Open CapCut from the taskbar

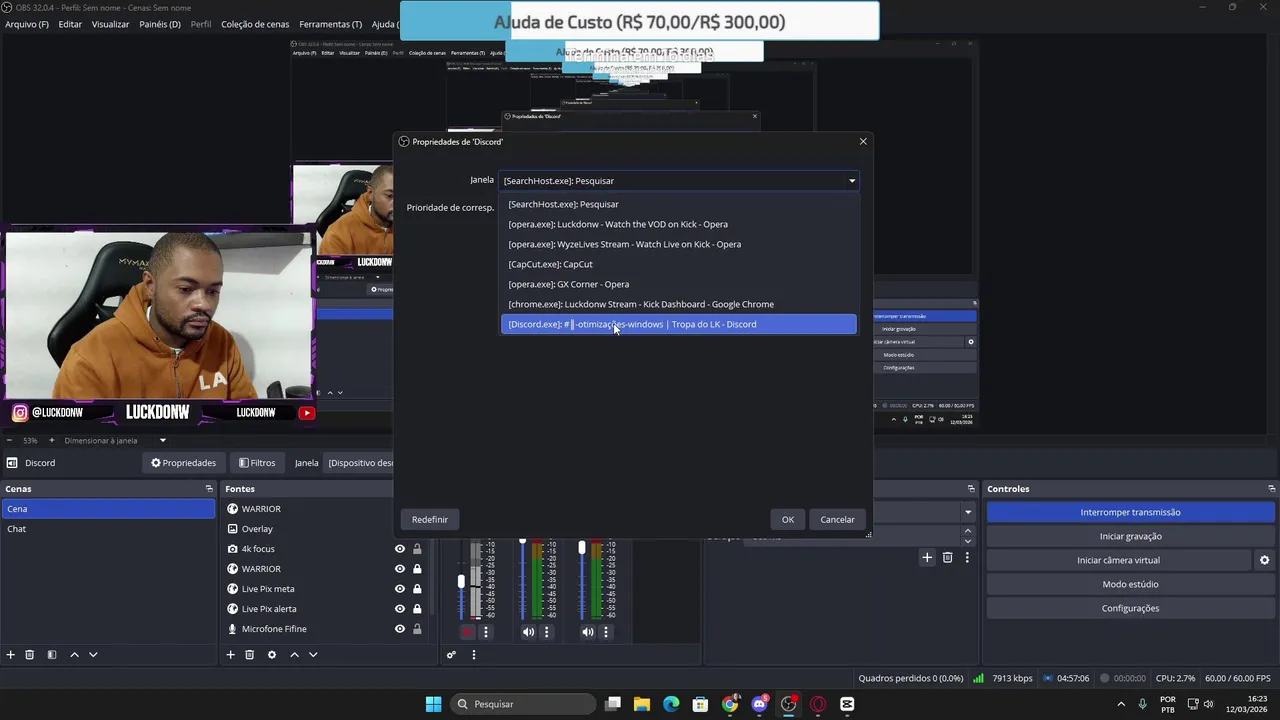(848, 704)
